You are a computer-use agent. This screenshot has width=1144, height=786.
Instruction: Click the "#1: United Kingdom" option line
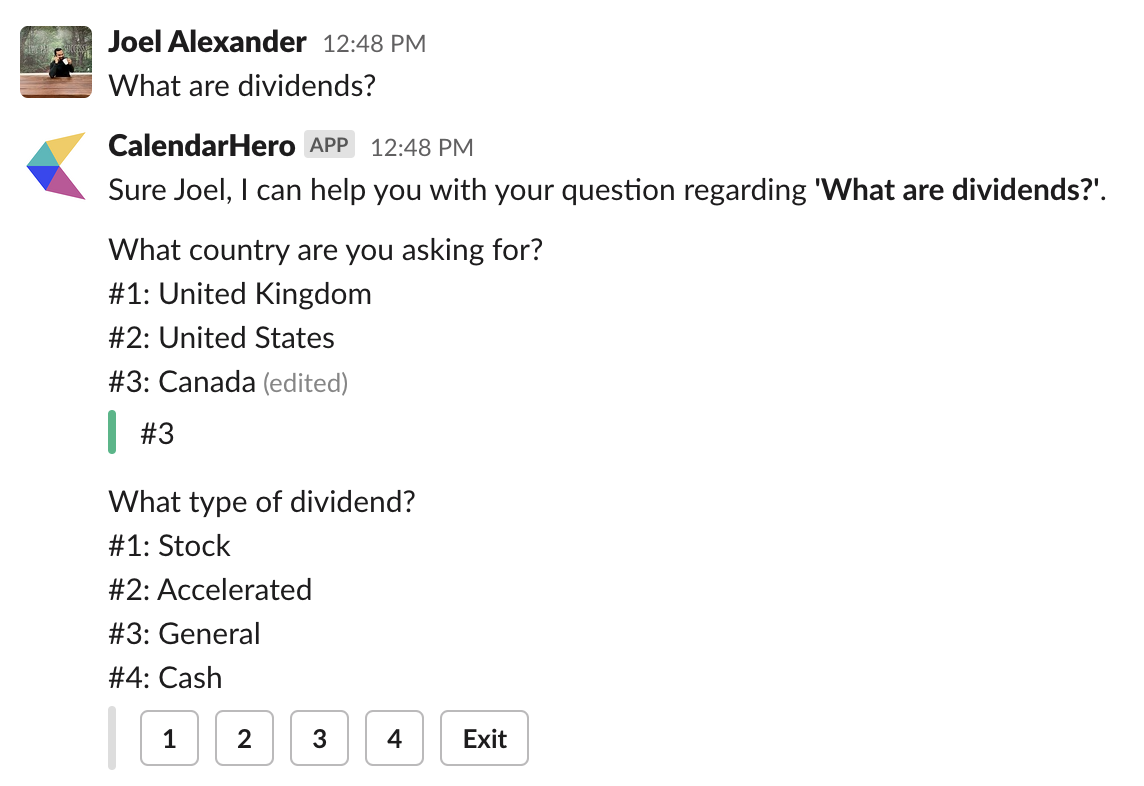[240, 294]
